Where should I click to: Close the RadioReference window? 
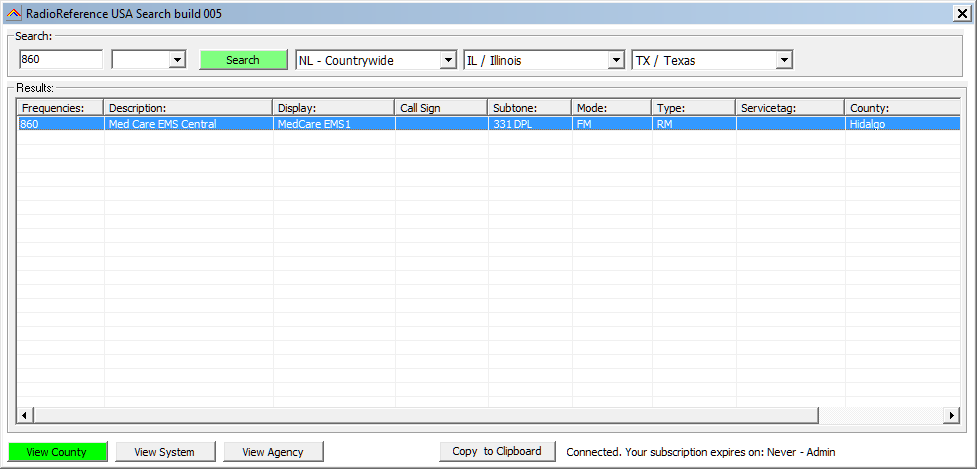(x=962, y=14)
